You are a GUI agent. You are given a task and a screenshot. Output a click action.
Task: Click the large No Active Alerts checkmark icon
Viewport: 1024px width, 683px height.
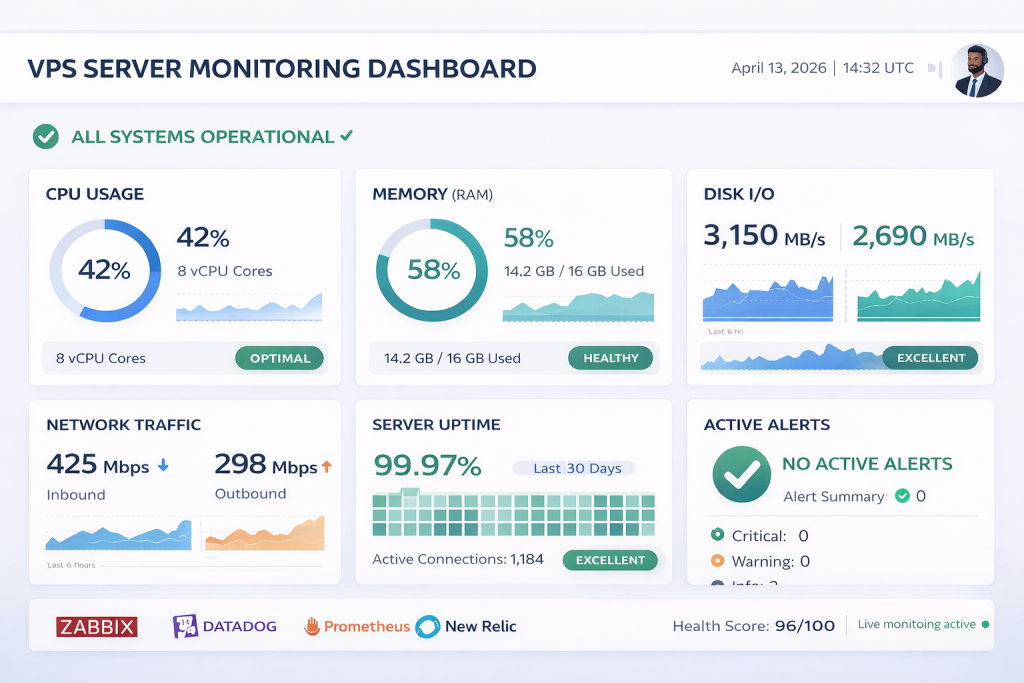pyautogui.click(x=741, y=474)
